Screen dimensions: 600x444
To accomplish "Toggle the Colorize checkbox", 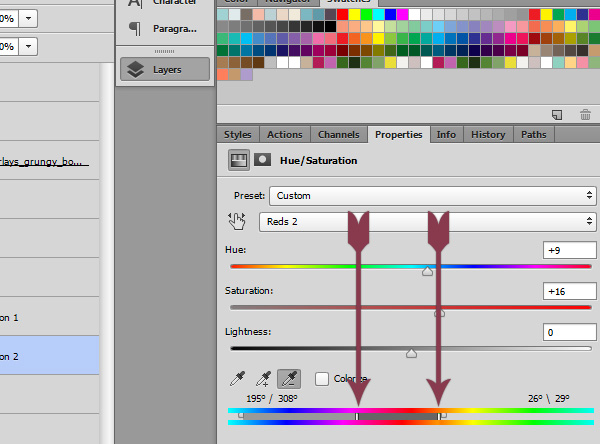I will point(322,379).
